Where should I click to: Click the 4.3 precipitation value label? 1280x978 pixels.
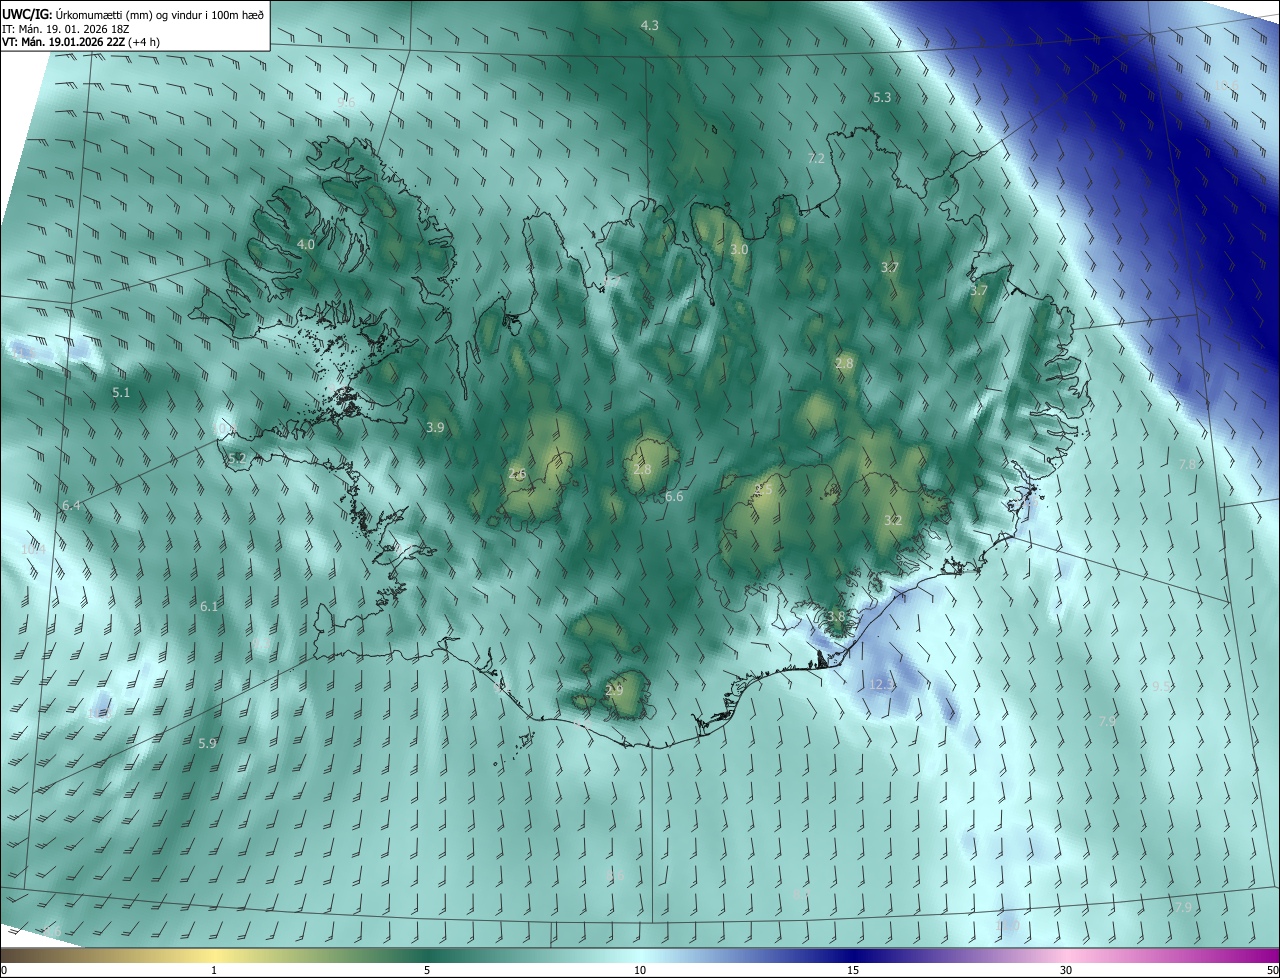tap(650, 25)
